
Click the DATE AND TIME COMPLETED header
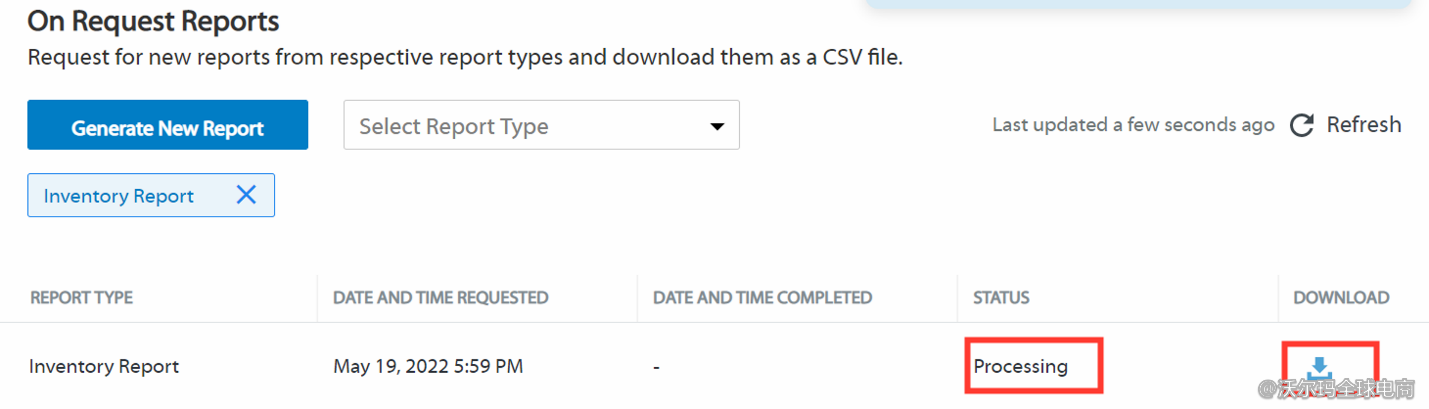coord(762,298)
